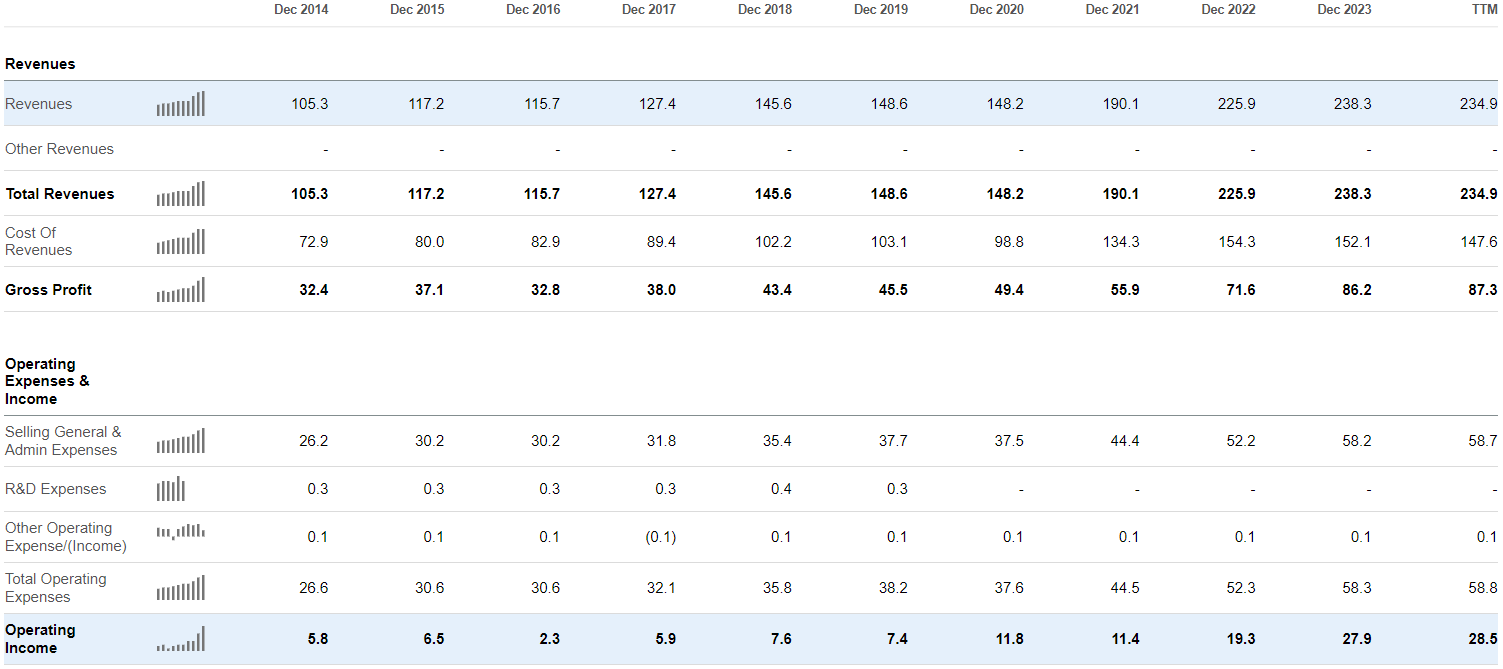The height and width of the screenshot is (669, 1503).
Task: Select the TTM column header
Action: point(1484,10)
